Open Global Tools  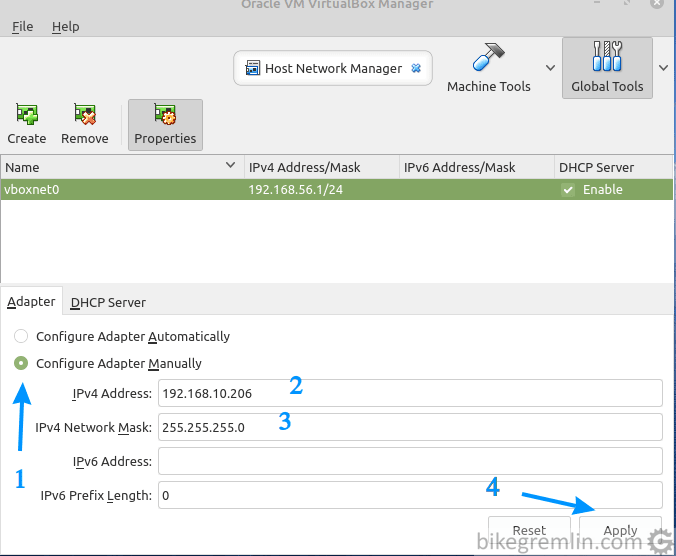[x=607, y=68]
